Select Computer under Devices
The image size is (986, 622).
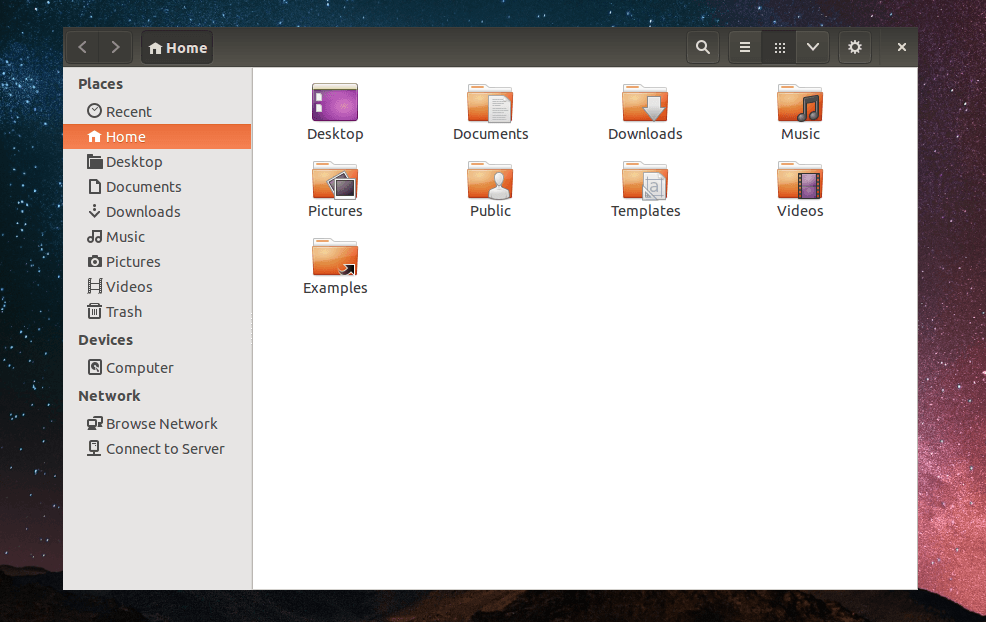click(139, 367)
